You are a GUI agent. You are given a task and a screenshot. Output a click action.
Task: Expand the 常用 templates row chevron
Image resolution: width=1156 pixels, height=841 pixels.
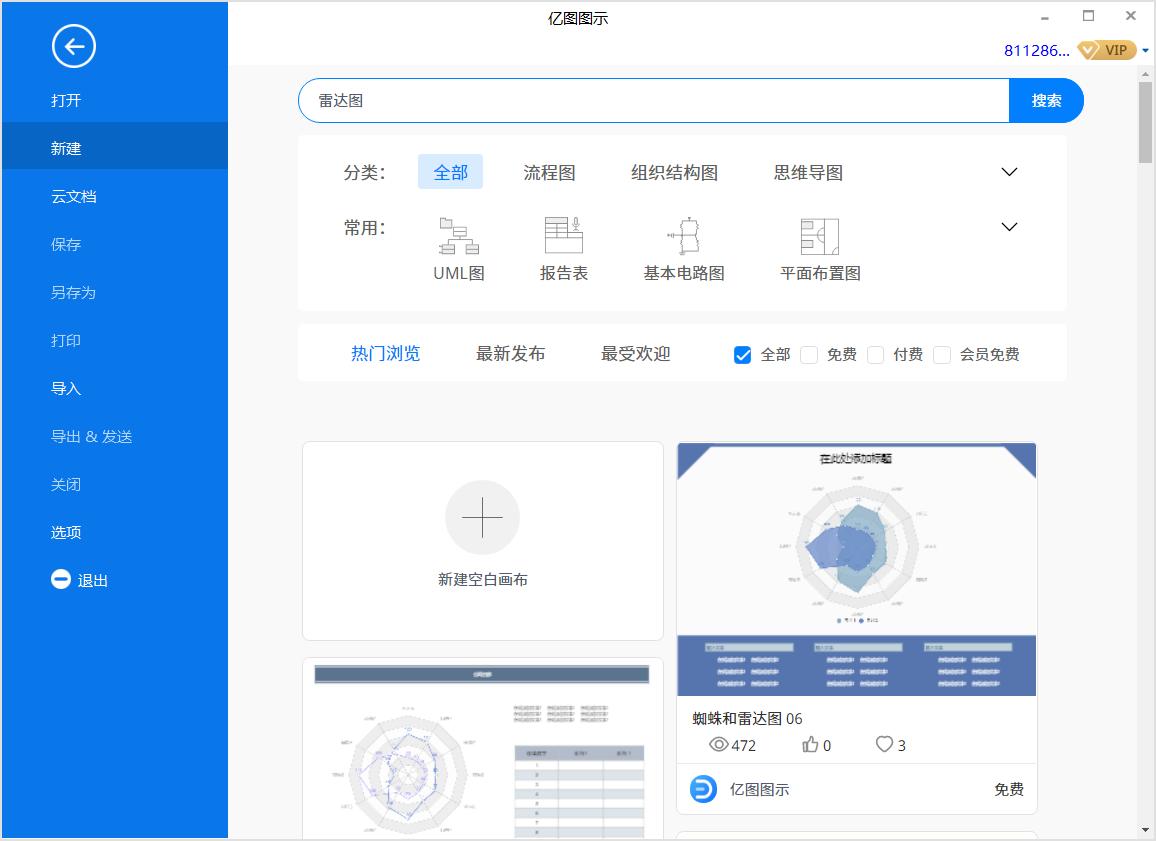coord(1008,227)
